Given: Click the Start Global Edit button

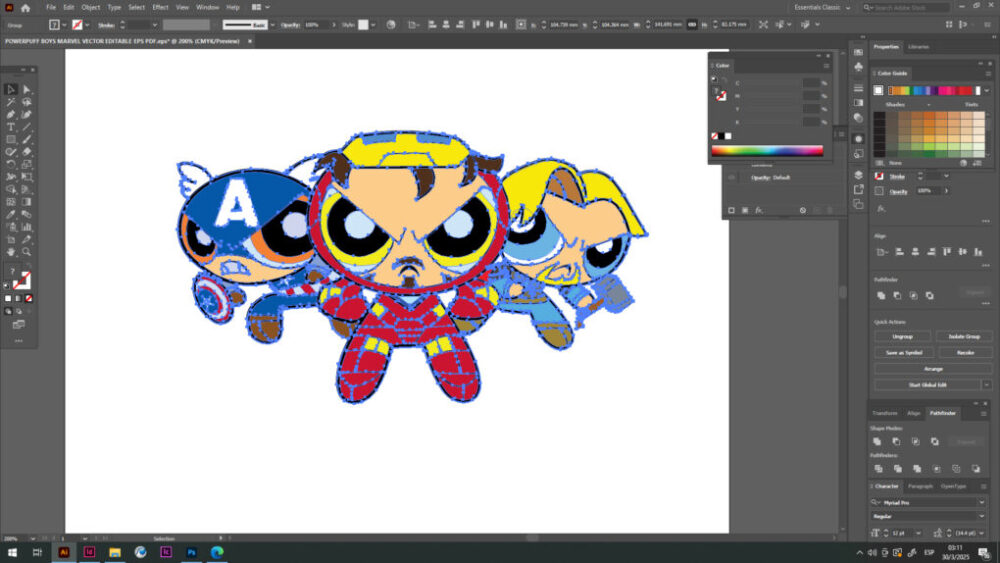Looking at the screenshot, I should point(927,385).
